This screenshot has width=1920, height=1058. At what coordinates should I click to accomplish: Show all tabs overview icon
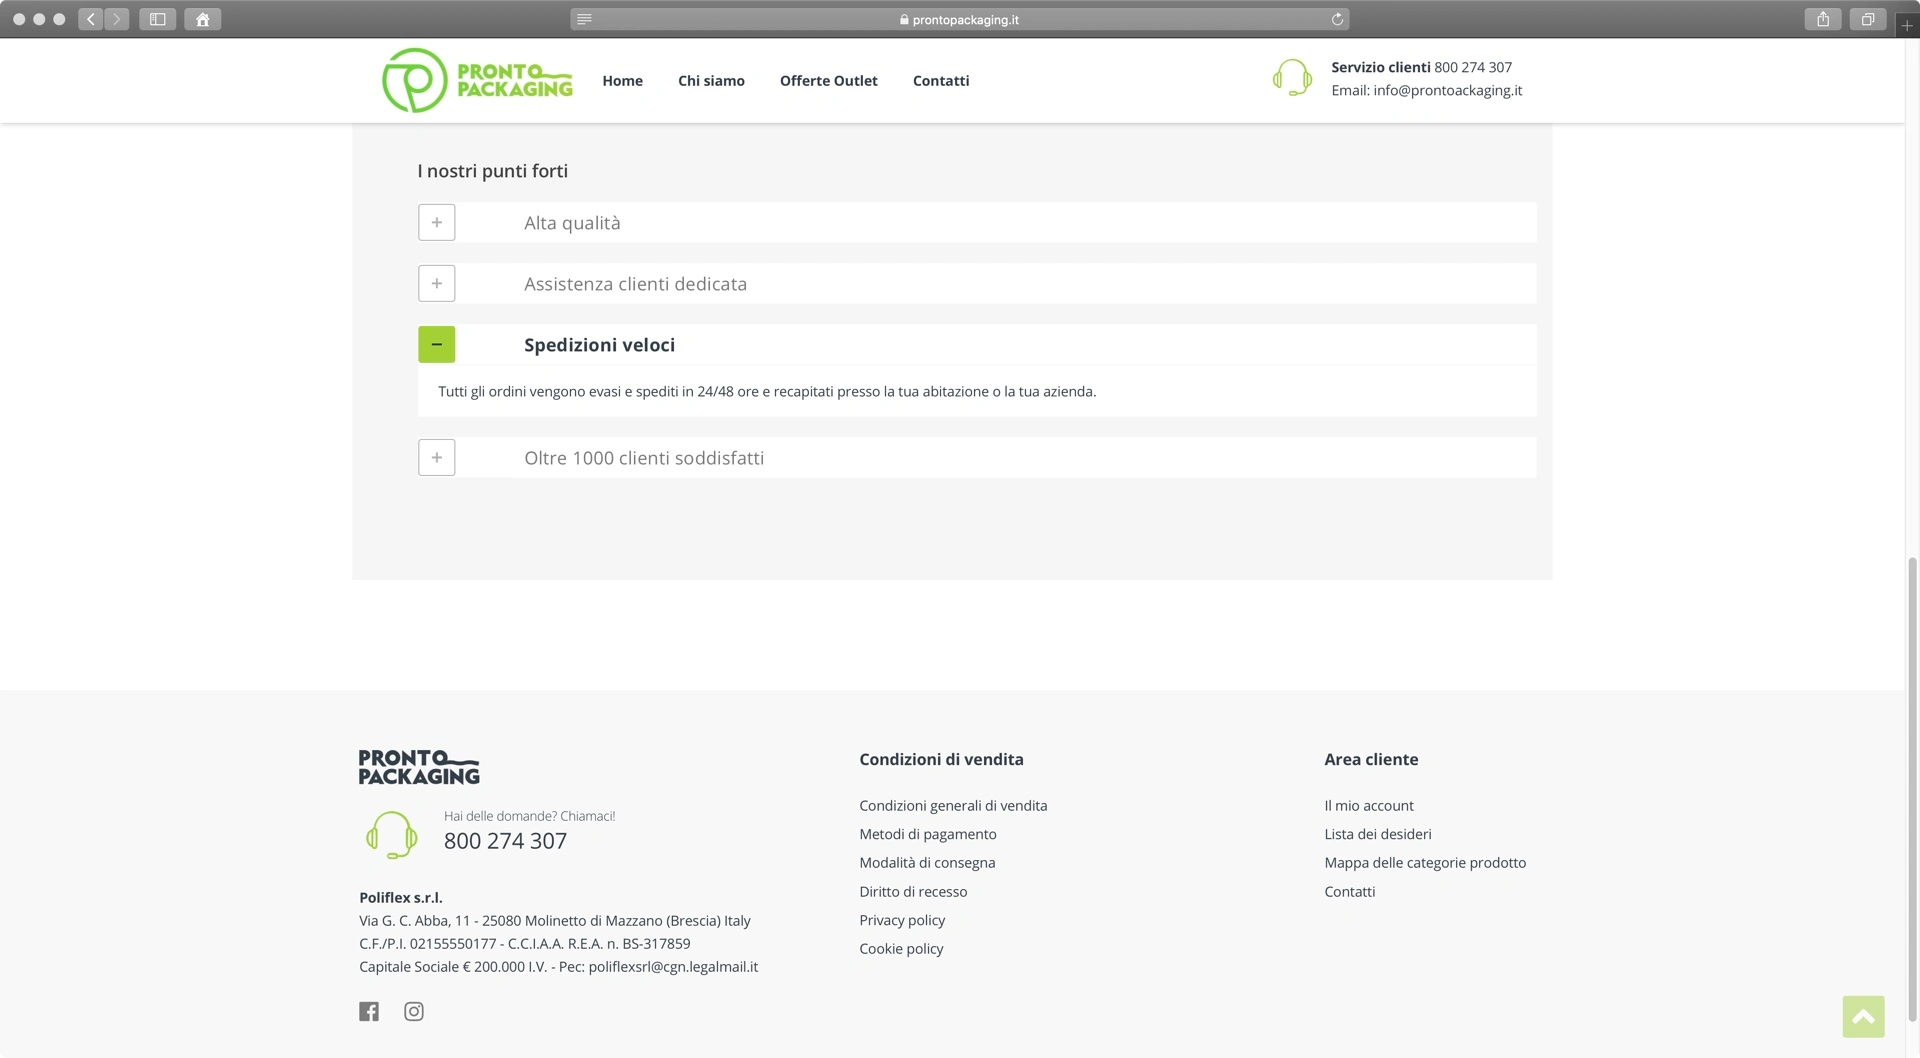tap(1867, 19)
